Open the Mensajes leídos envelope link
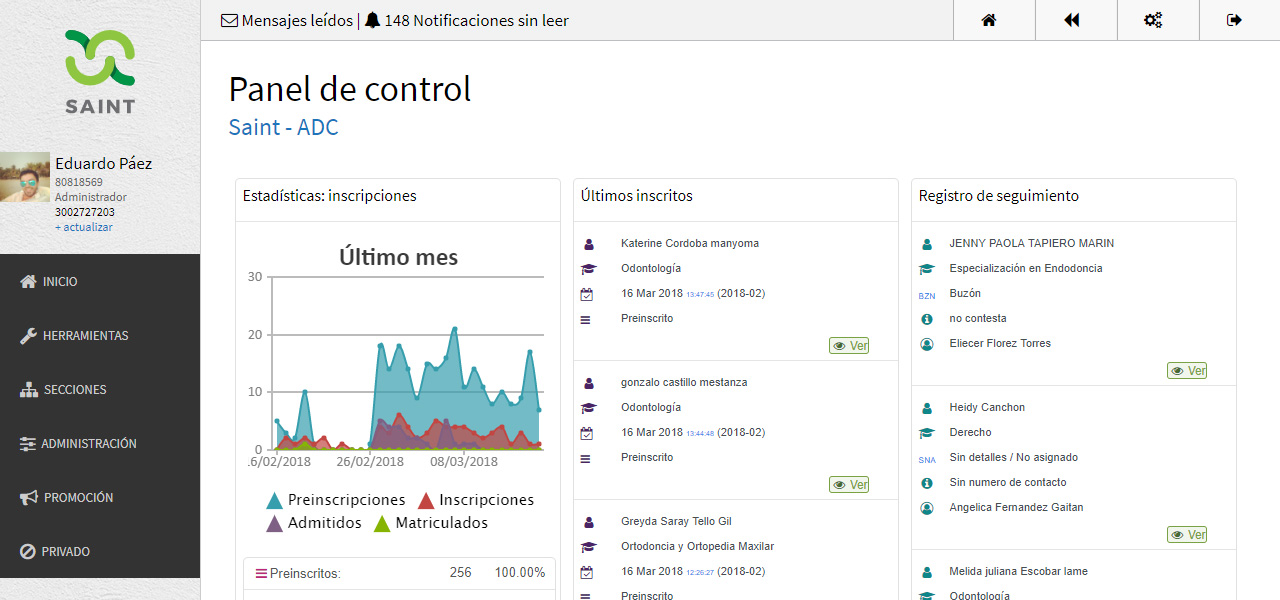The height and width of the screenshot is (600, 1280). tap(286, 20)
